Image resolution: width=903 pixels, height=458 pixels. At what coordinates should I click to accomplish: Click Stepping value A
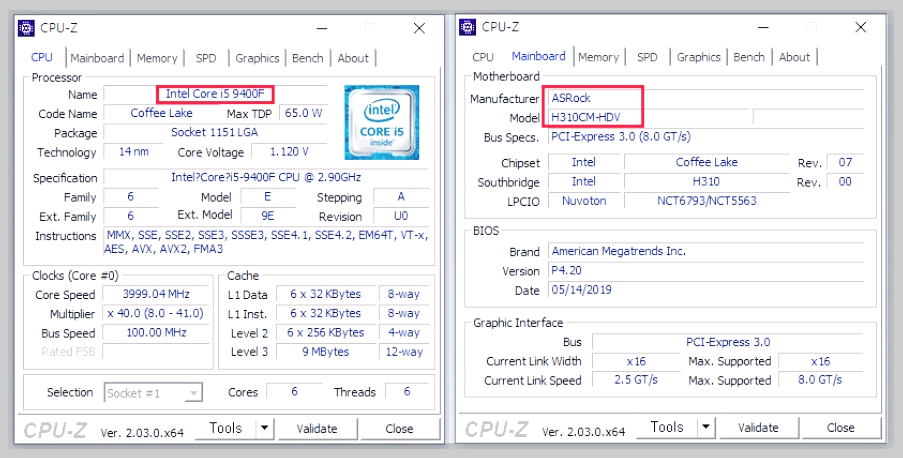point(401,196)
